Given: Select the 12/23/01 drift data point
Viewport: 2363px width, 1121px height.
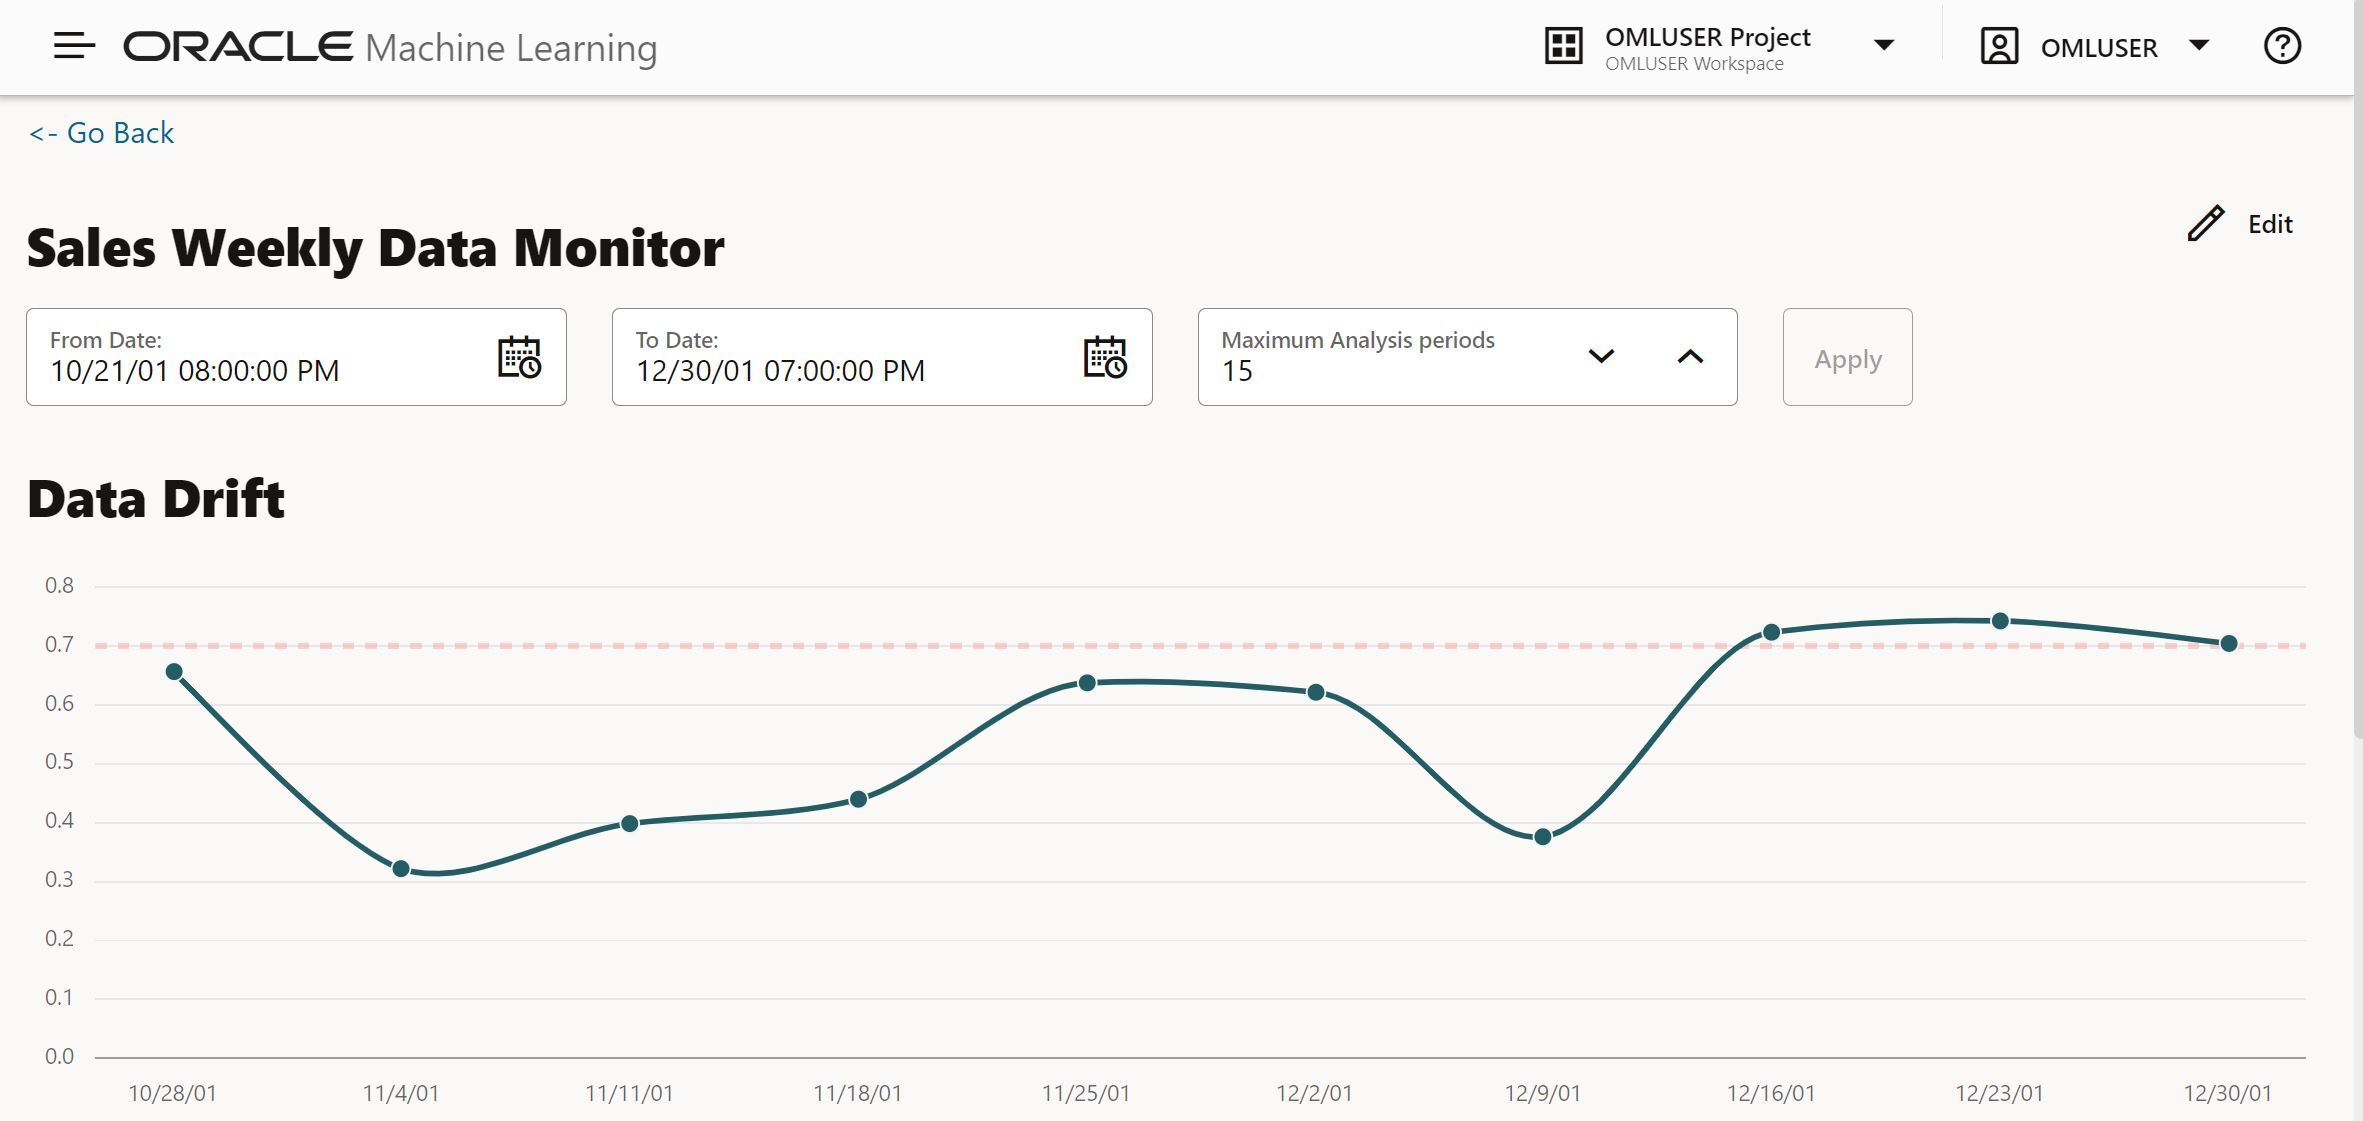Looking at the screenshot, I should (2000, 621).
